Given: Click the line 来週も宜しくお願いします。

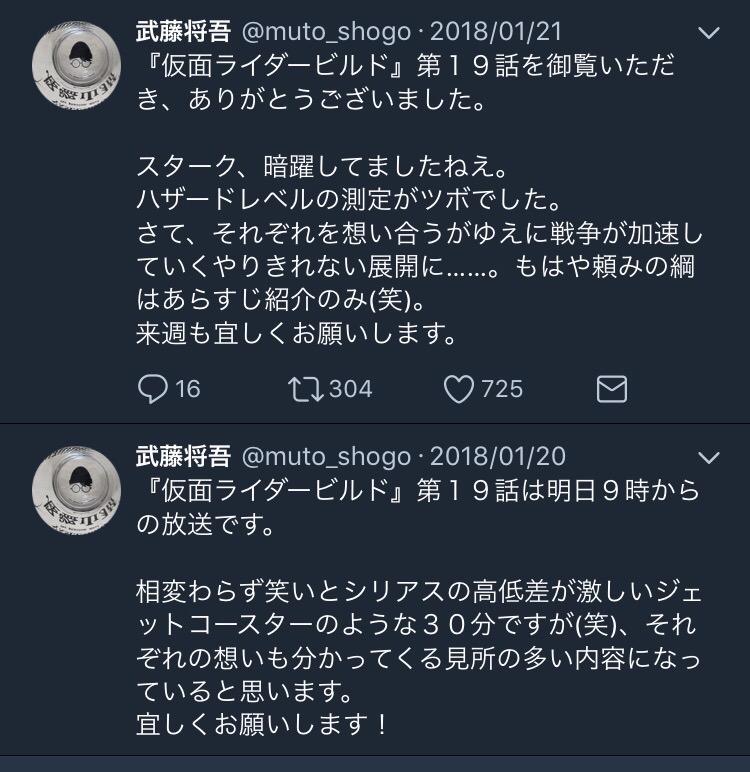Looking at the screenshot, I should tap(296, 335).
